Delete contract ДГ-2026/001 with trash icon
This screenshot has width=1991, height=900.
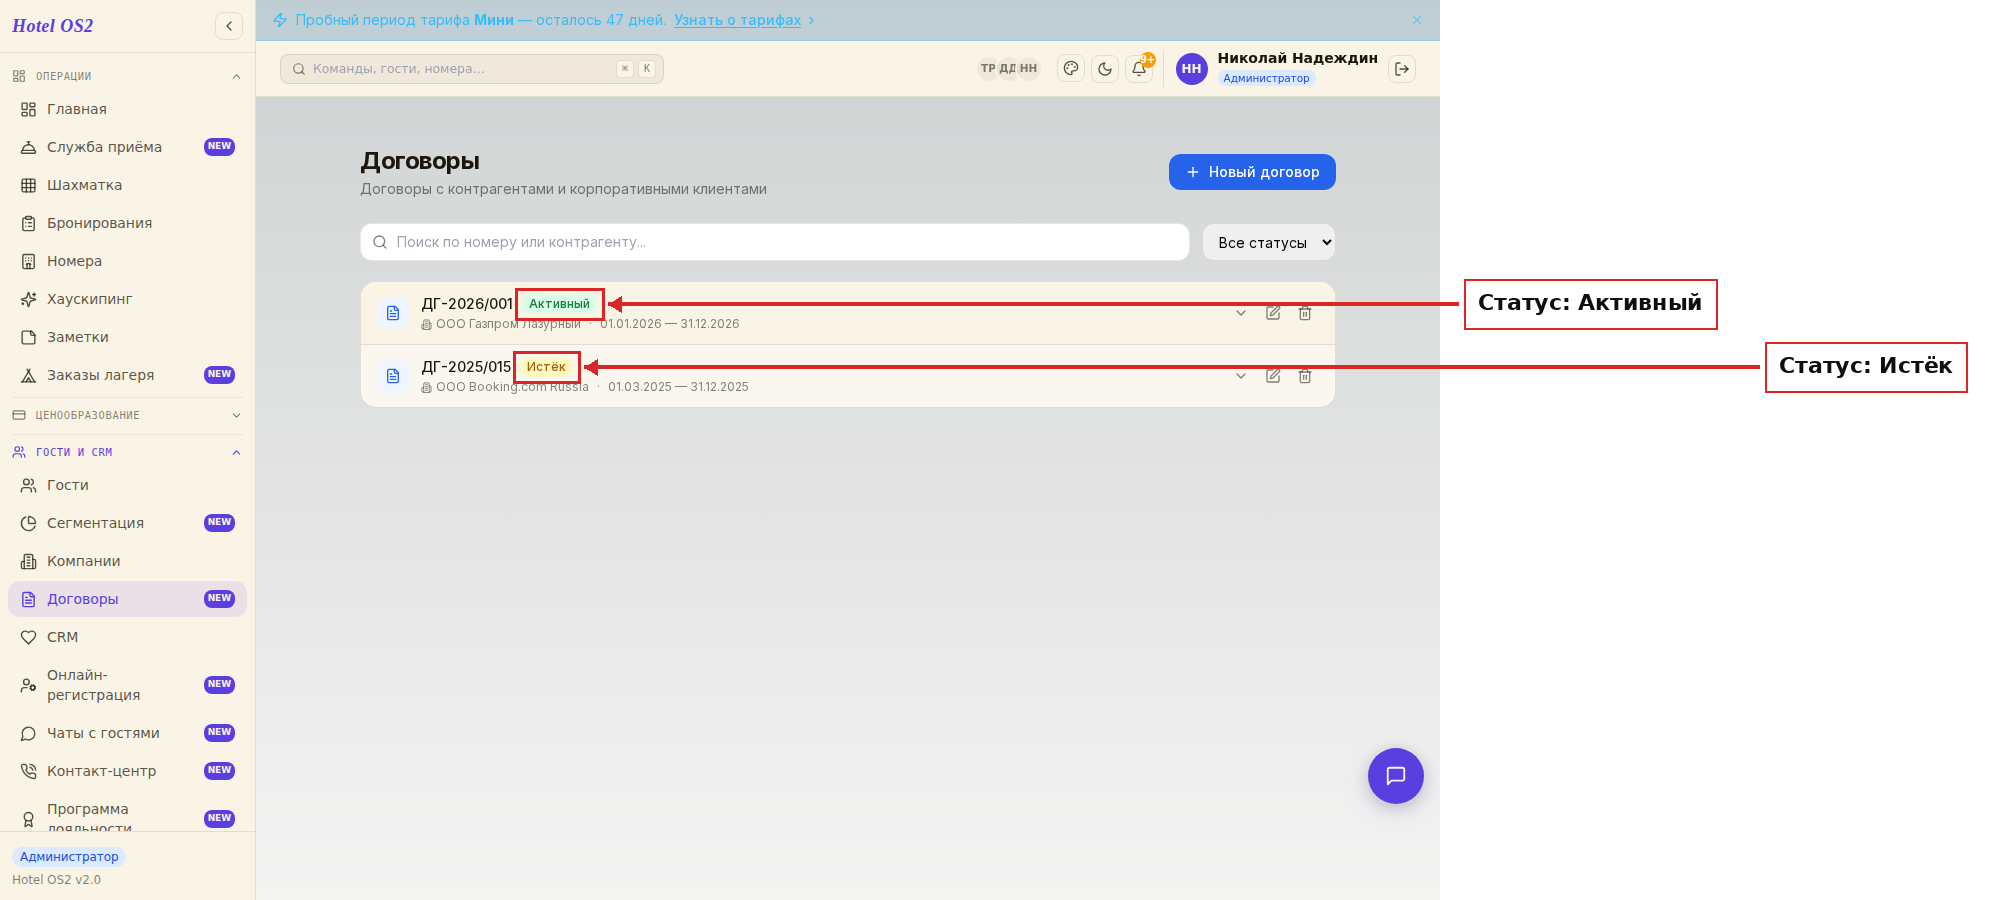[1305, 313]
